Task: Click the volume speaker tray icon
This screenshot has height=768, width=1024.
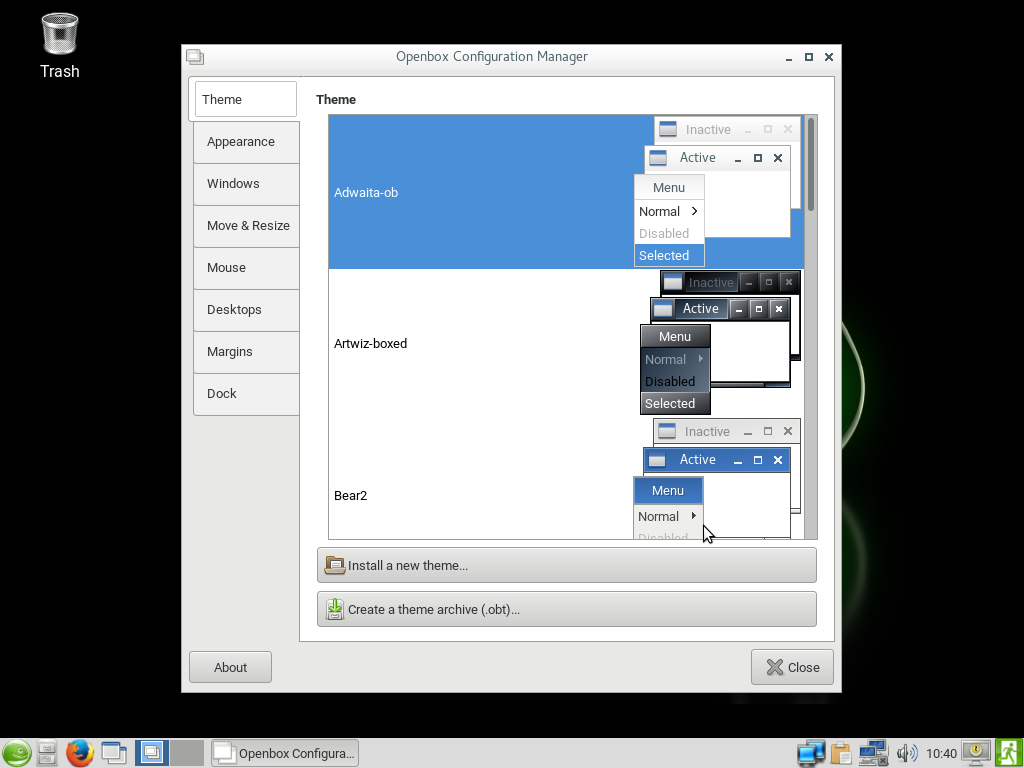Action: 907,753
